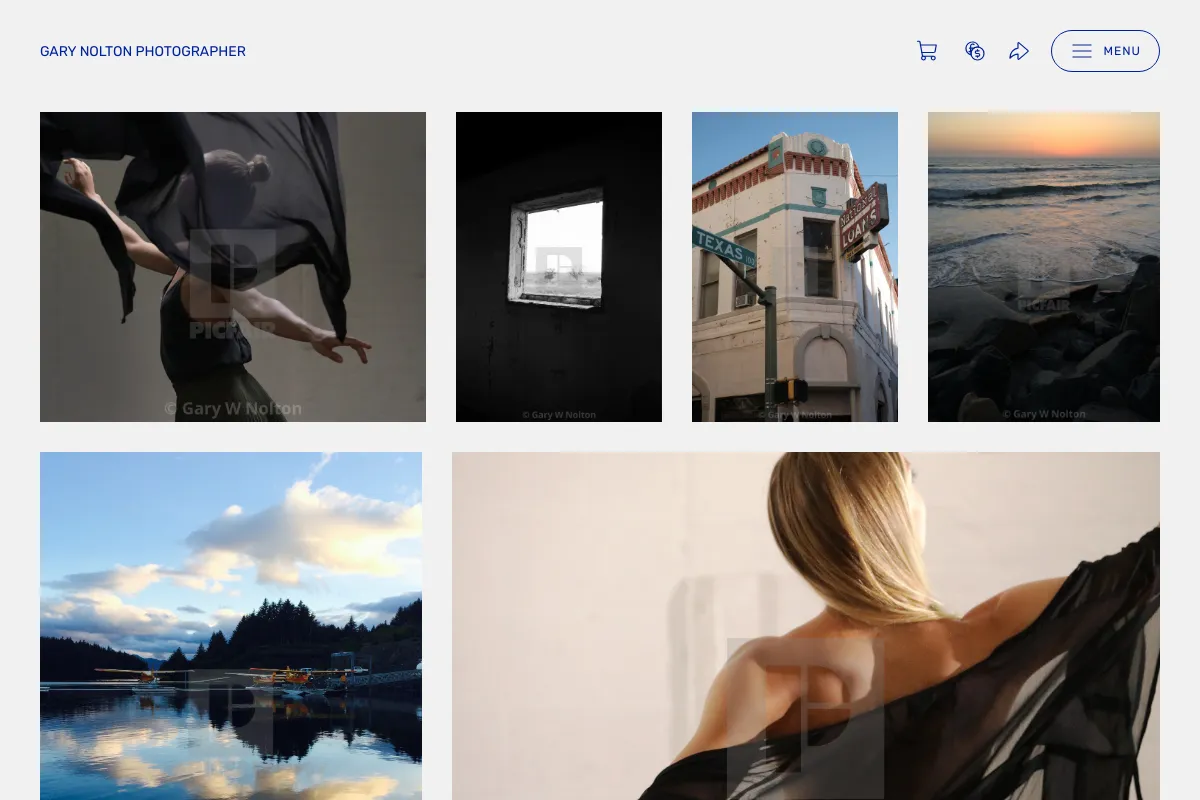Open the dancer with black fabric photo
This screenshot has height=800, width=1200.
[233, 267]
